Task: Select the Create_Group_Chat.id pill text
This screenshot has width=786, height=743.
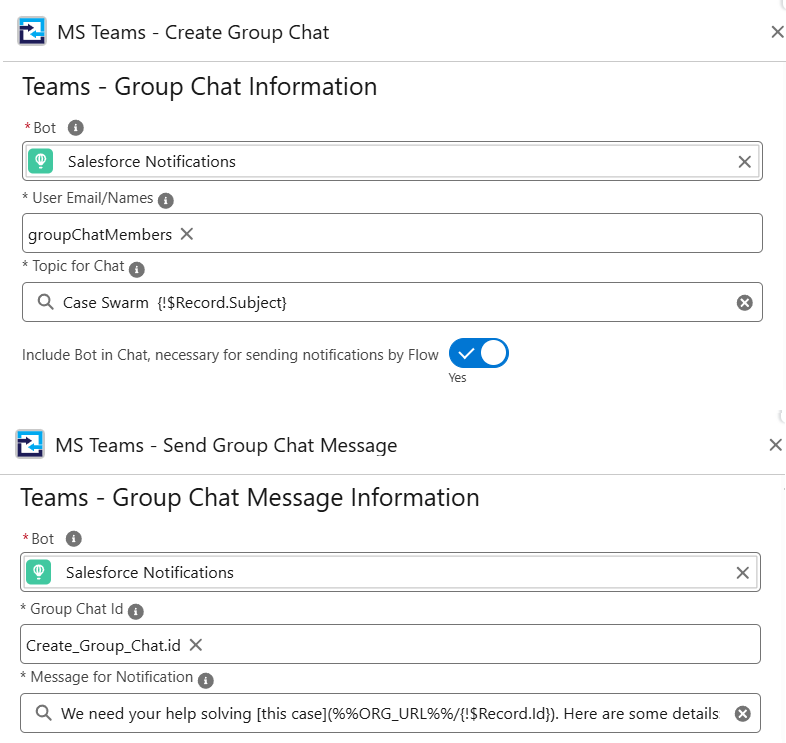Action: pos(103,646)
